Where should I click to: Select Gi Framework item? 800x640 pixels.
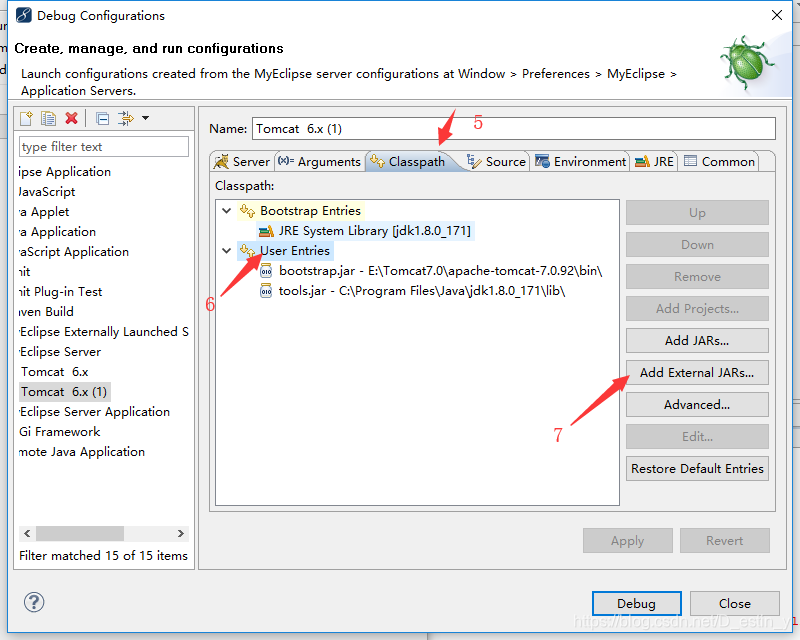60,432
